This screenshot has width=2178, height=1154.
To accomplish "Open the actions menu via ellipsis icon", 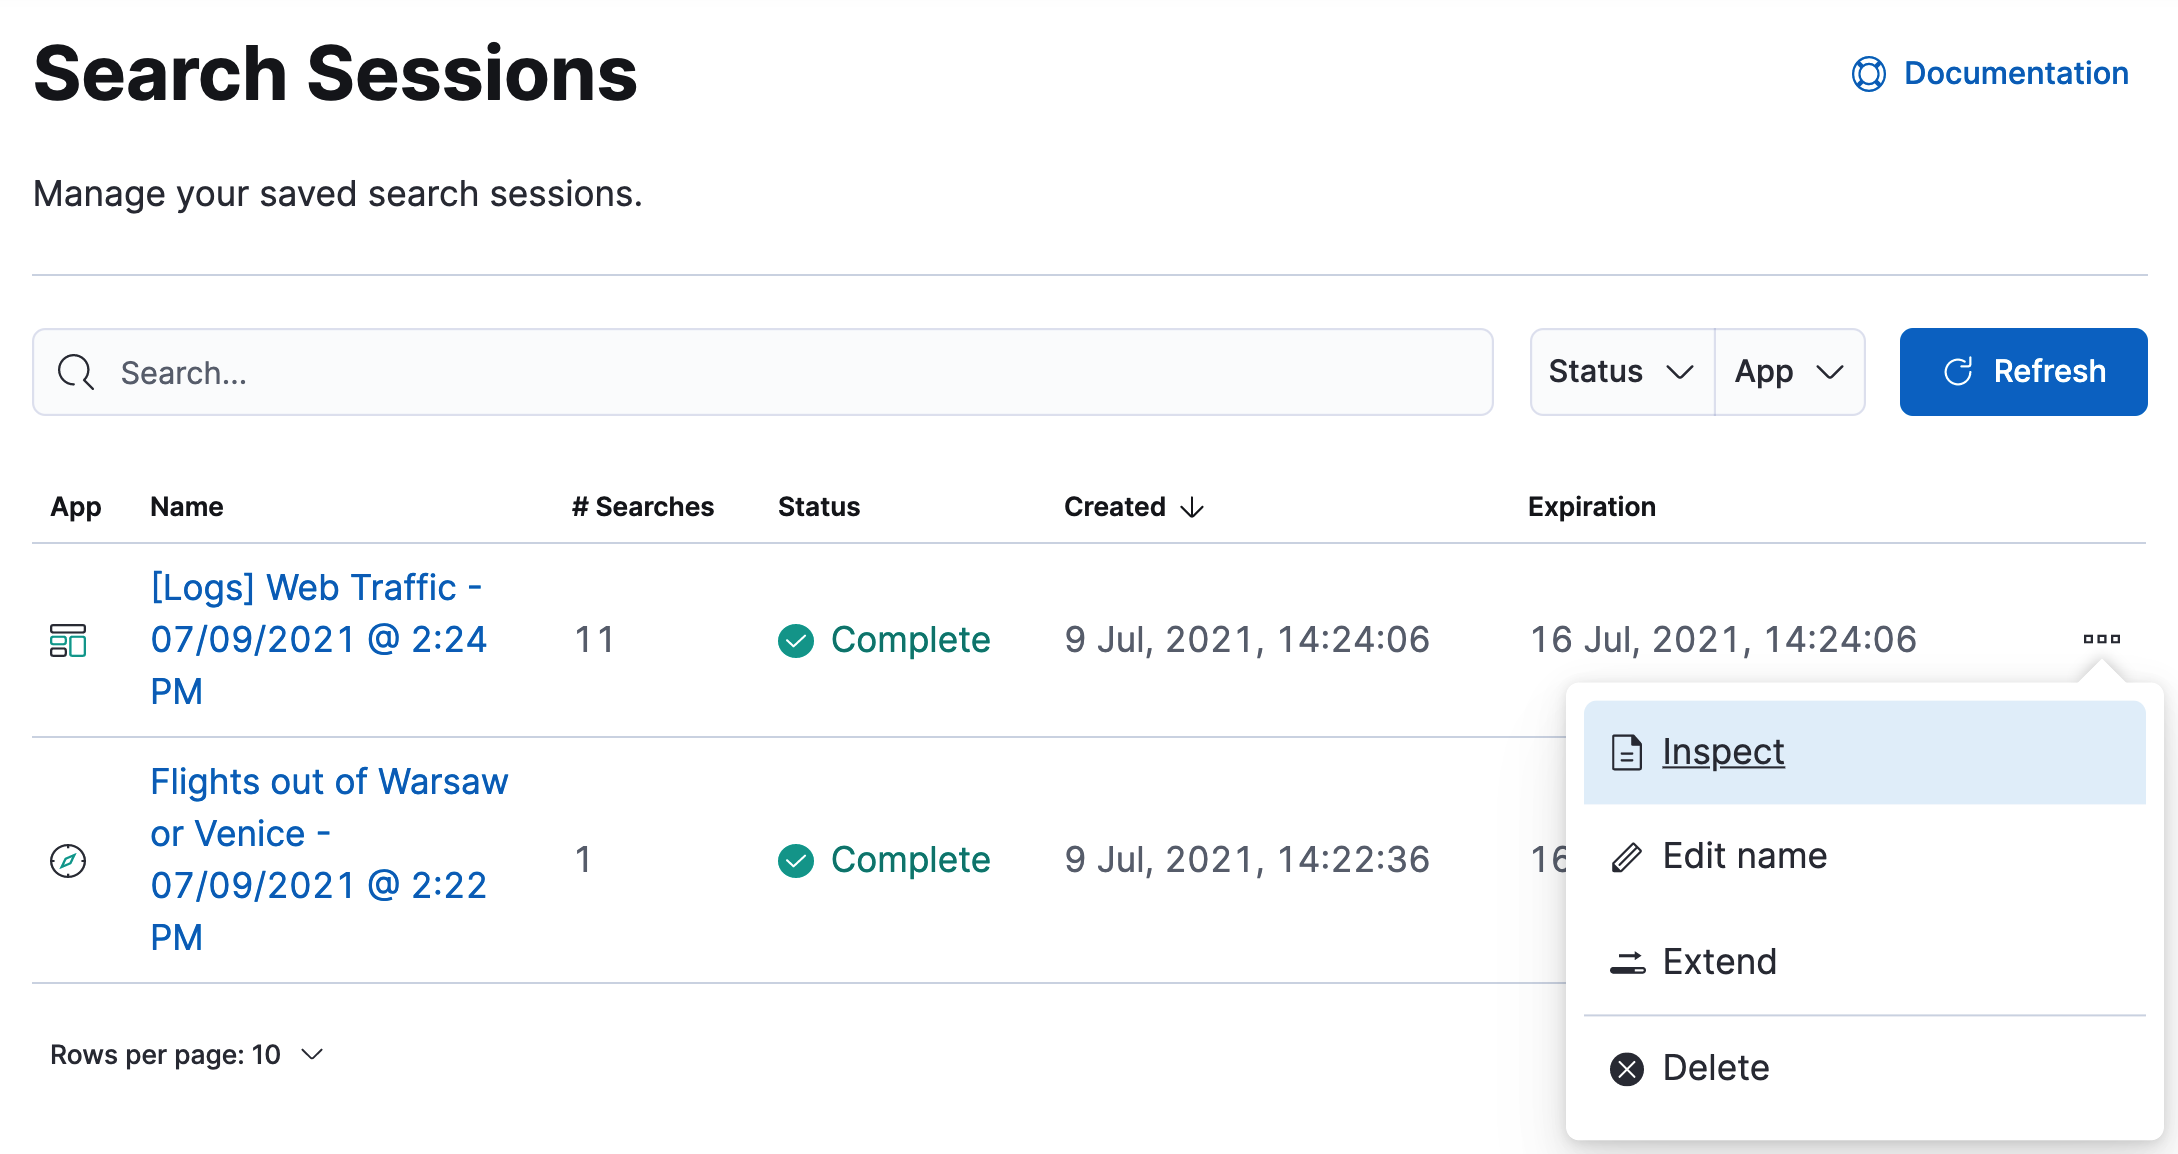I will click(2103, 639).
